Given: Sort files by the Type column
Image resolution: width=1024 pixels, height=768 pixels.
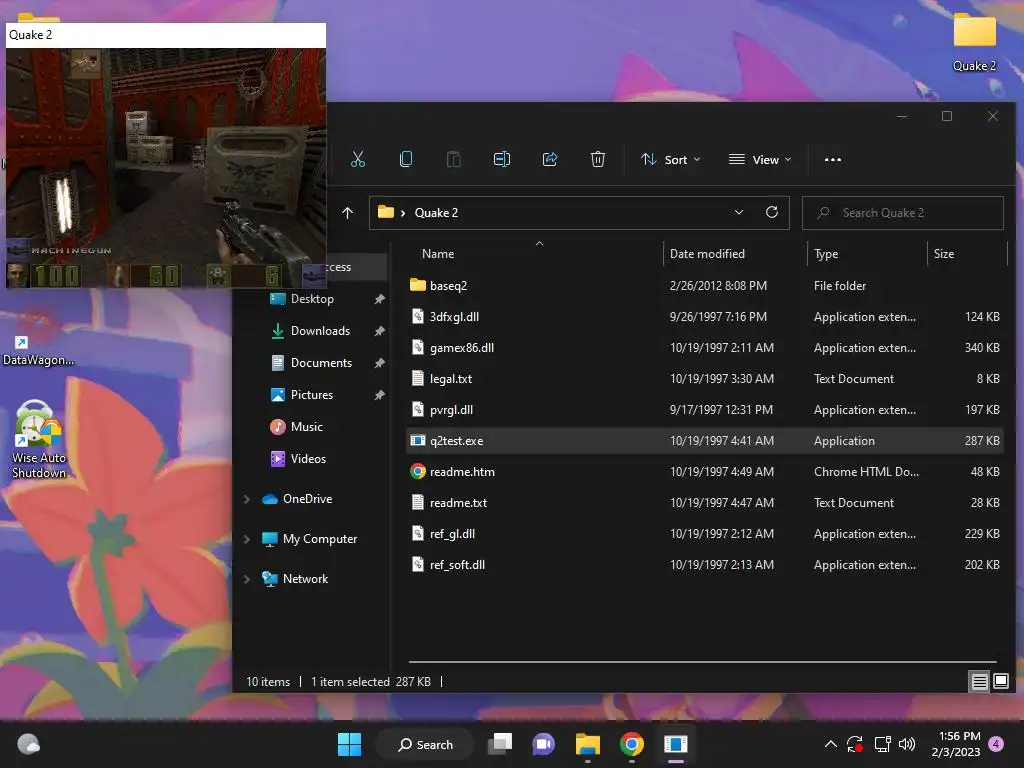Looking at the screenshot, I should 826,253.
